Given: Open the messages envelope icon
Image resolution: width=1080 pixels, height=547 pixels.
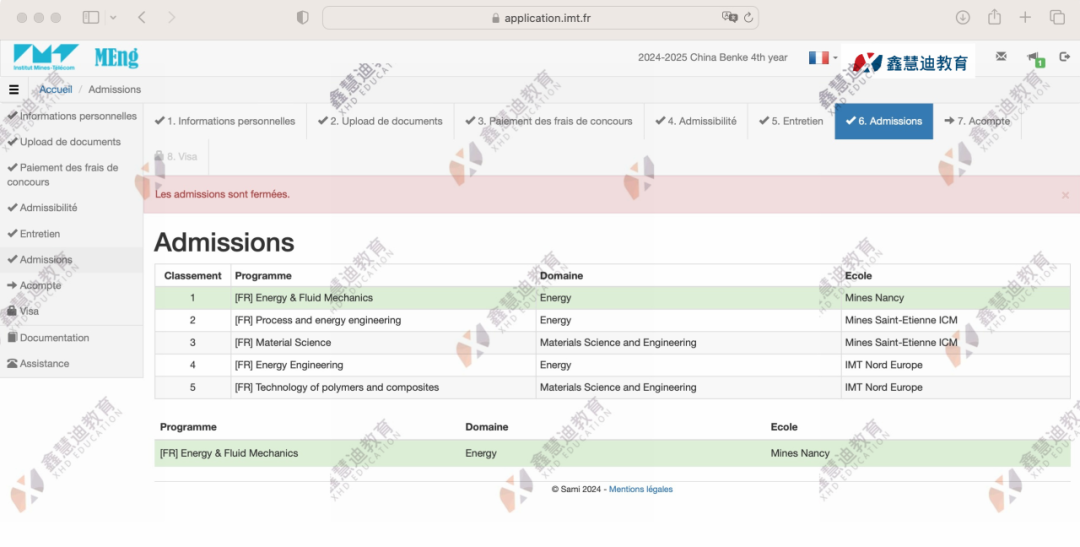Looking at the screenshot, I should [1001, 56].
